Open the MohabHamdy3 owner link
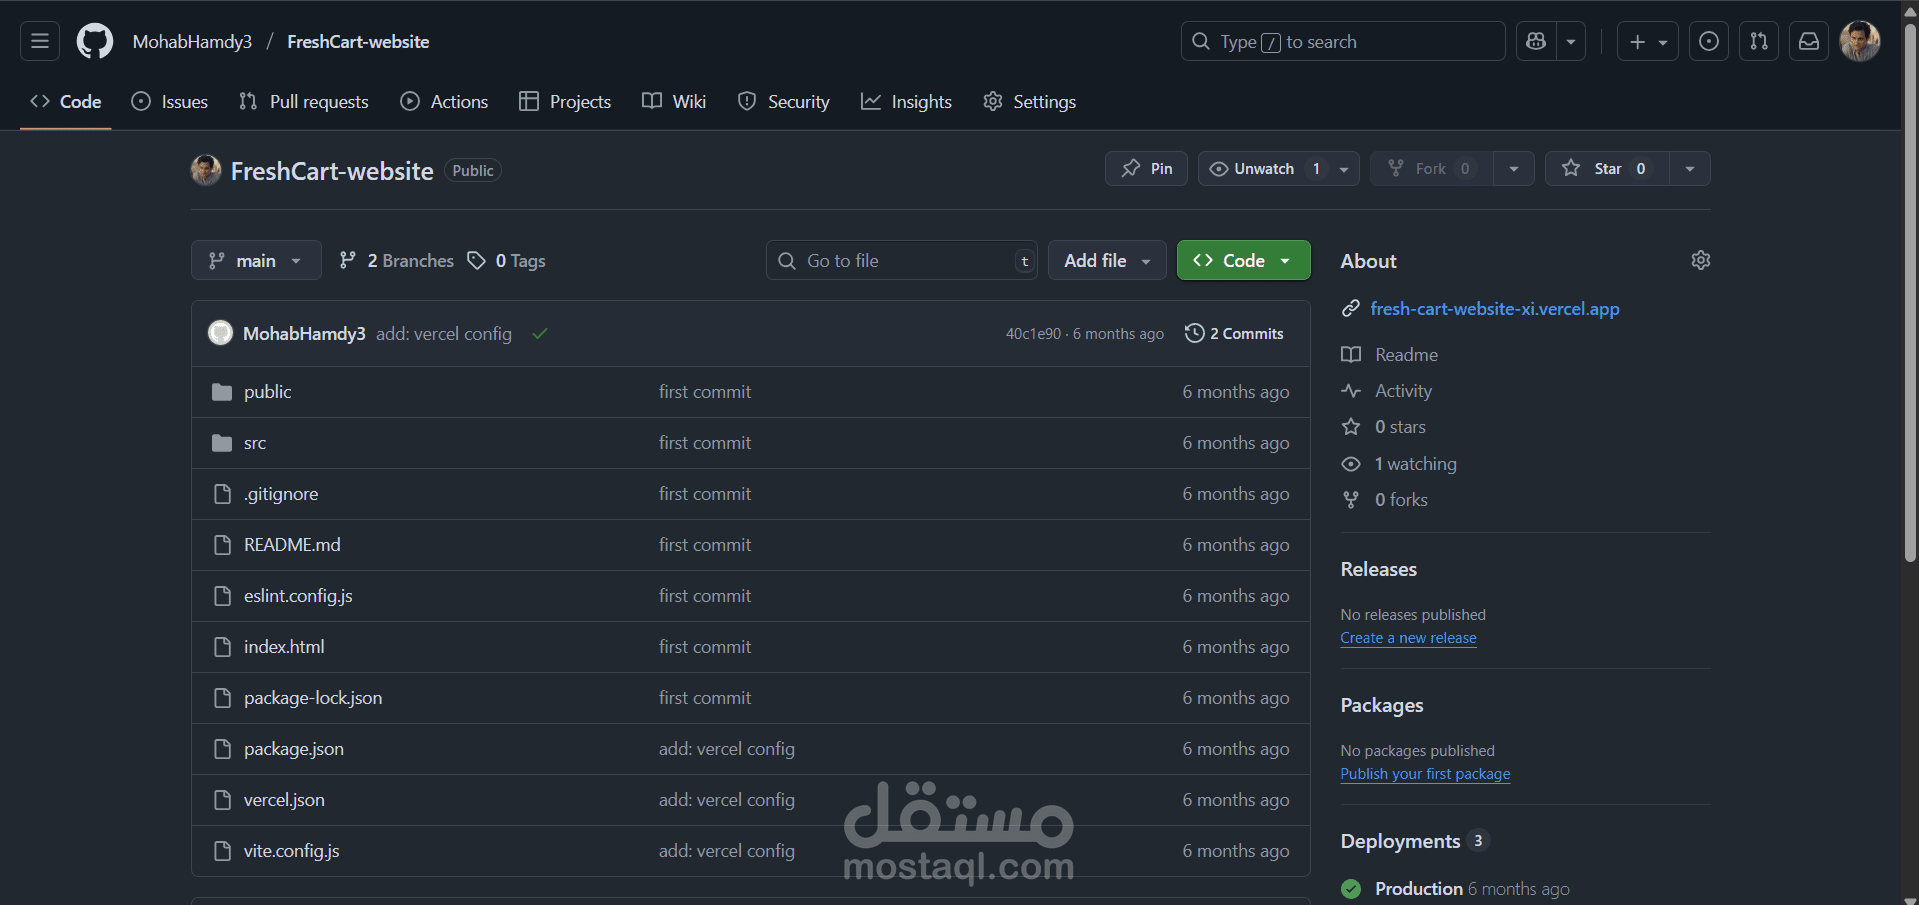This screenshot has height=905, width=1919. pyautogui.click(x=192, y=42)
